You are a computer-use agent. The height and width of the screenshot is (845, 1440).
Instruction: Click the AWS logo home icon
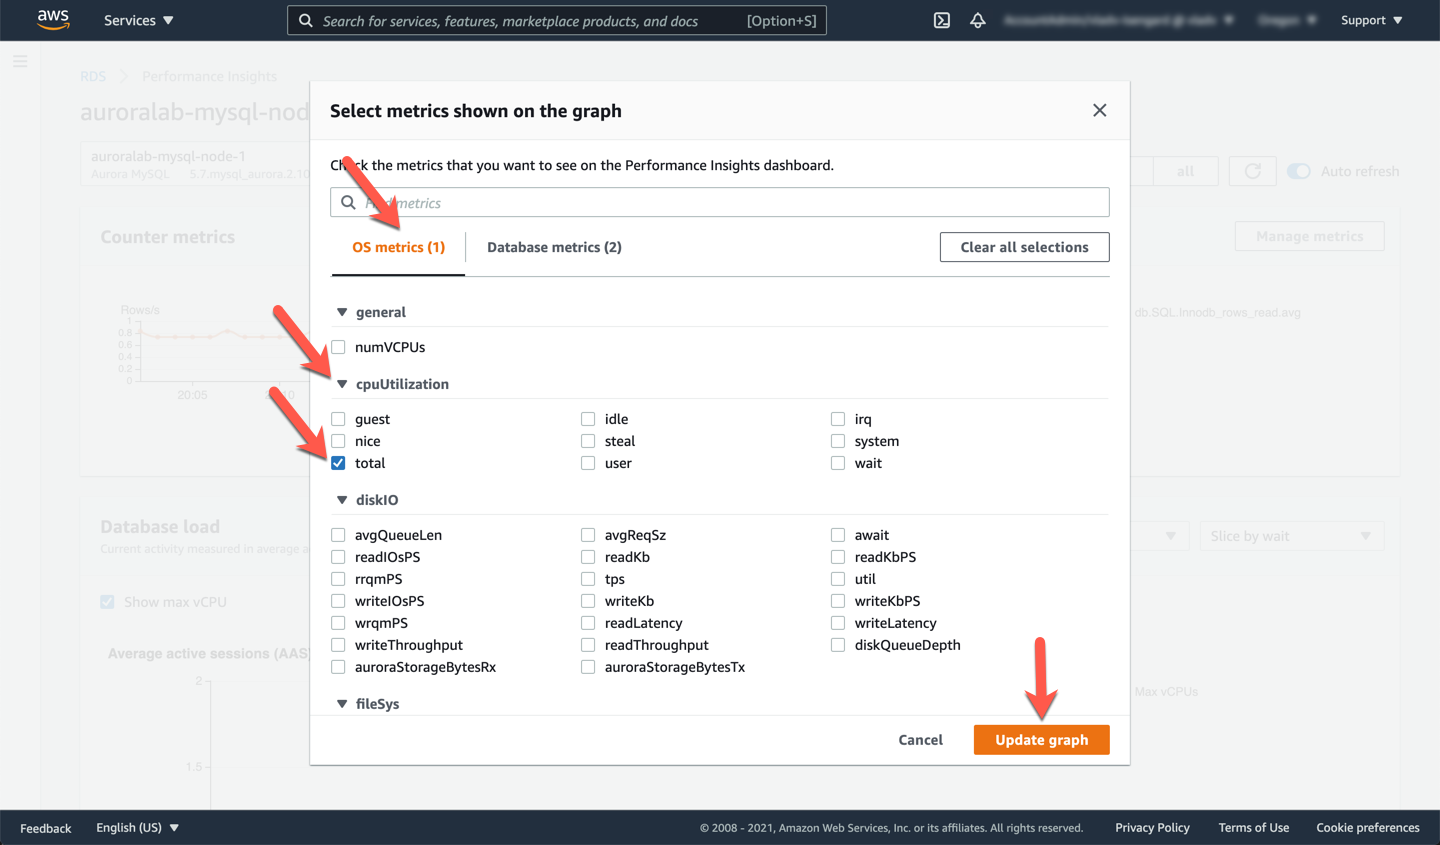coord(53,20)
